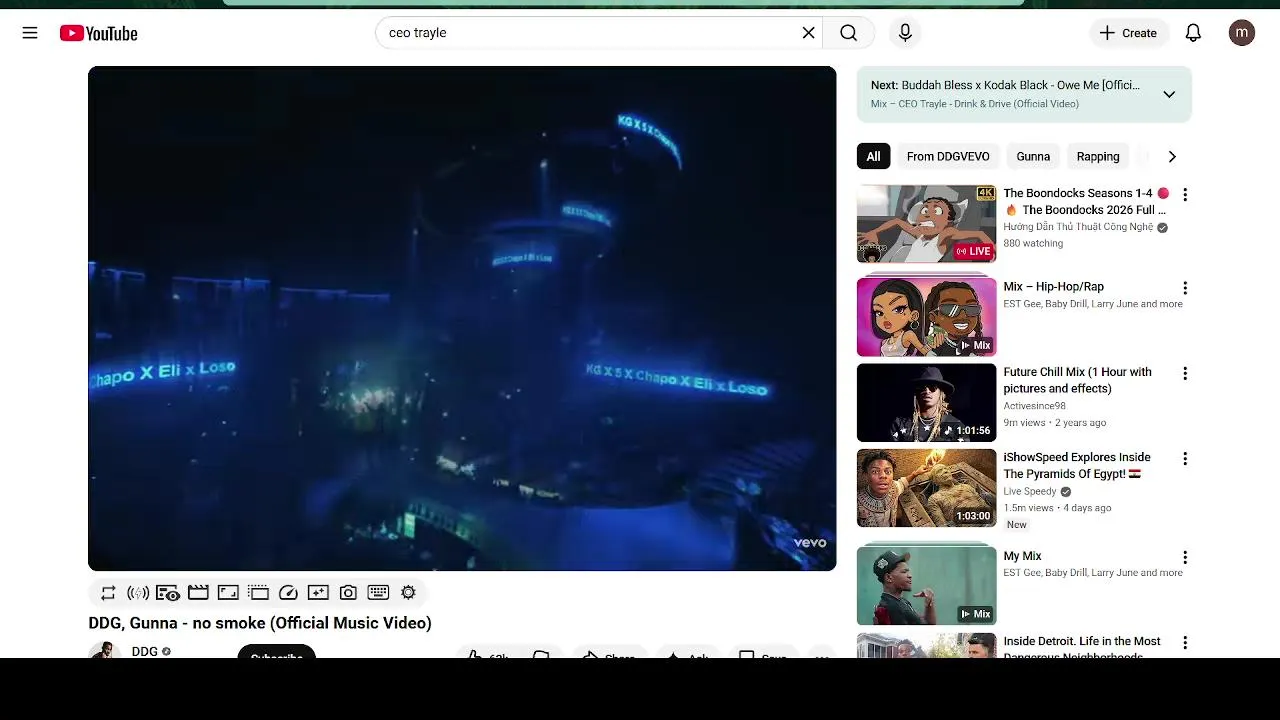
Task: Click '1.5m views · 4 days ago' text
Action: tap(1057, 508)
